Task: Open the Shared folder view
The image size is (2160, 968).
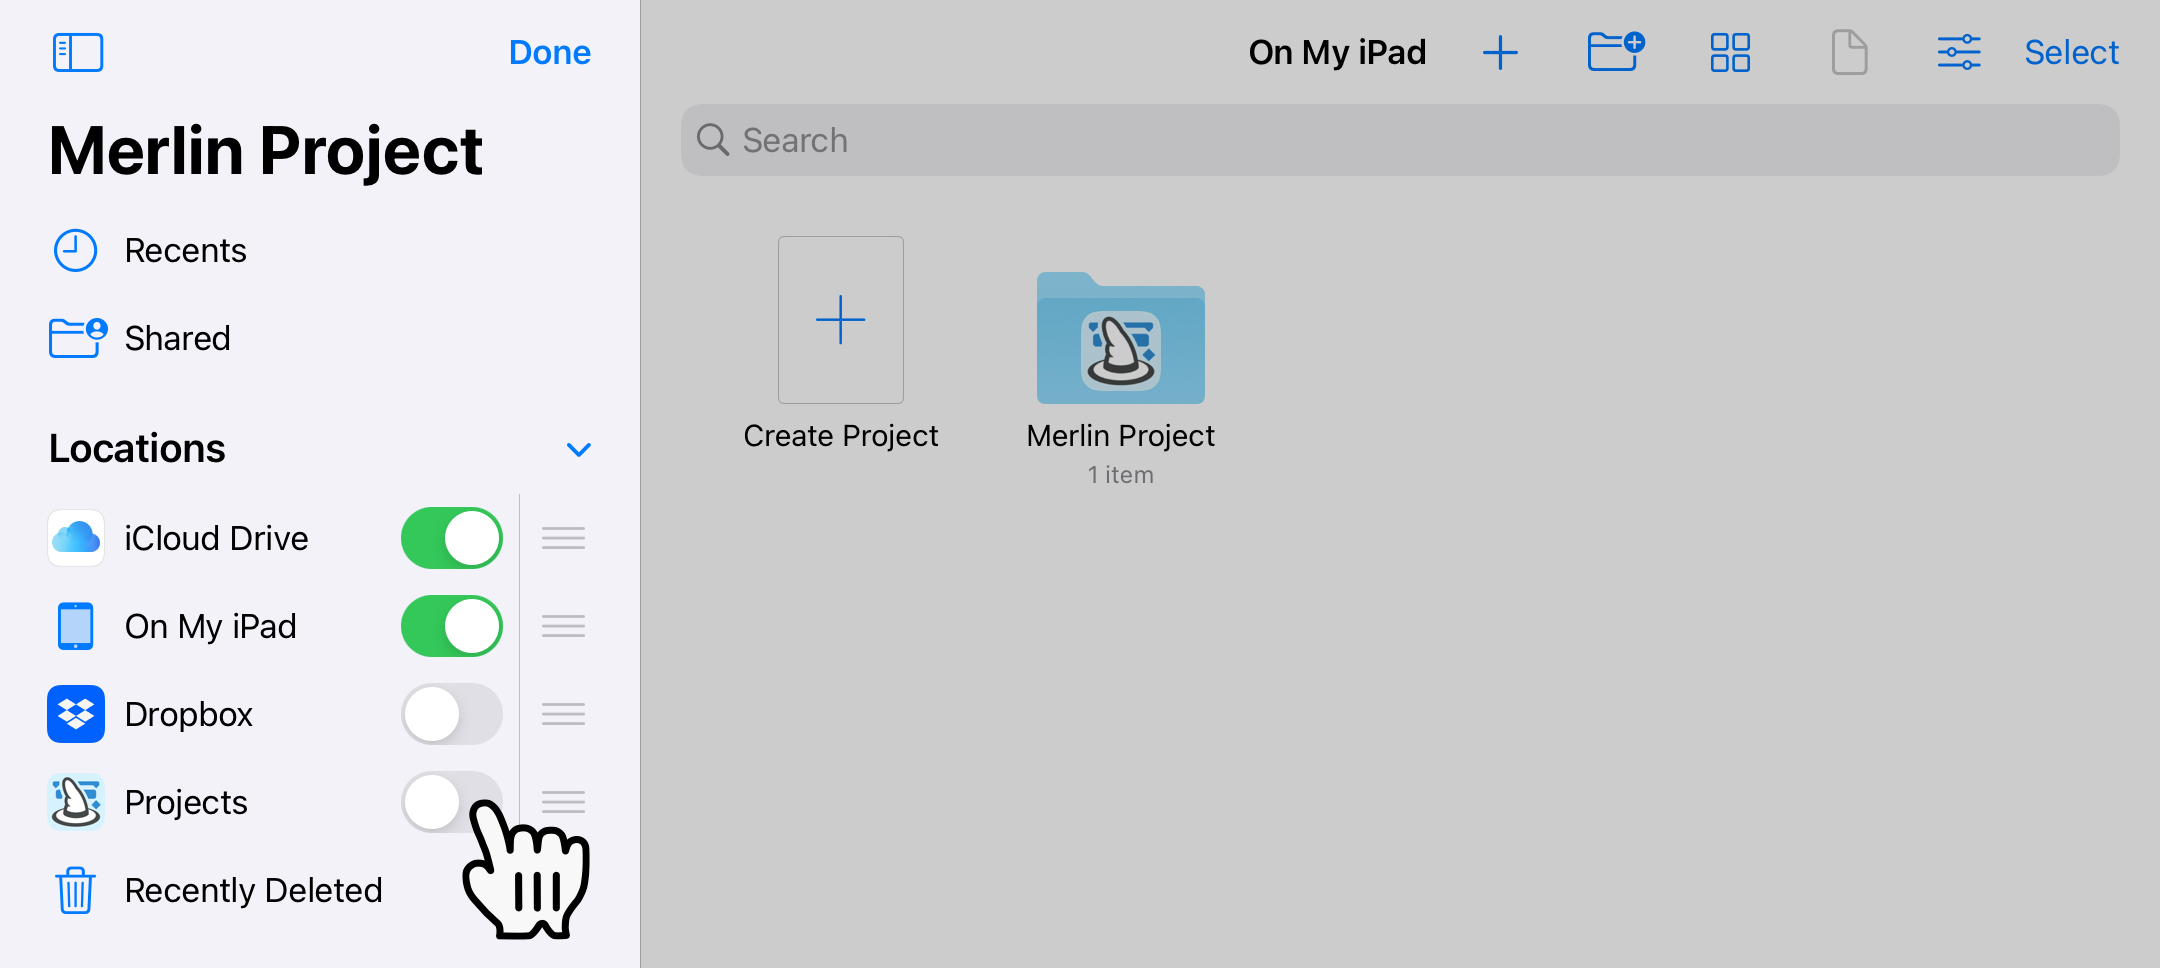Action: (x=178, y=338)
